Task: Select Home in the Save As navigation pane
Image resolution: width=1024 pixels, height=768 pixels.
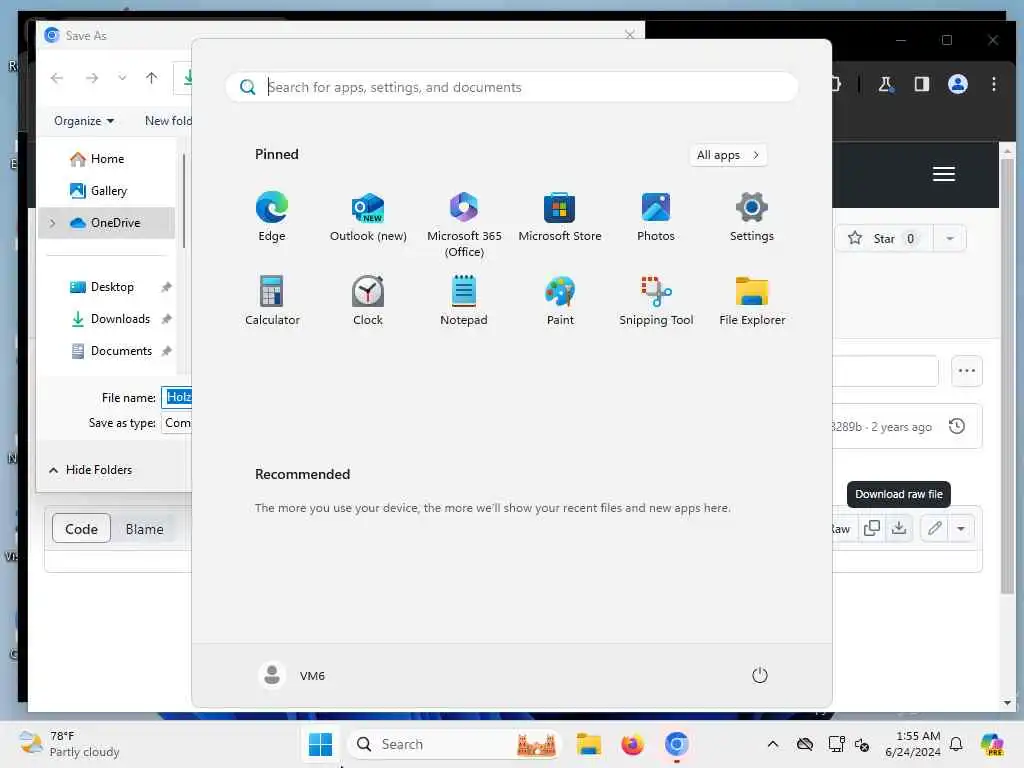Action: pyautogui.click(x=107, y=159)
